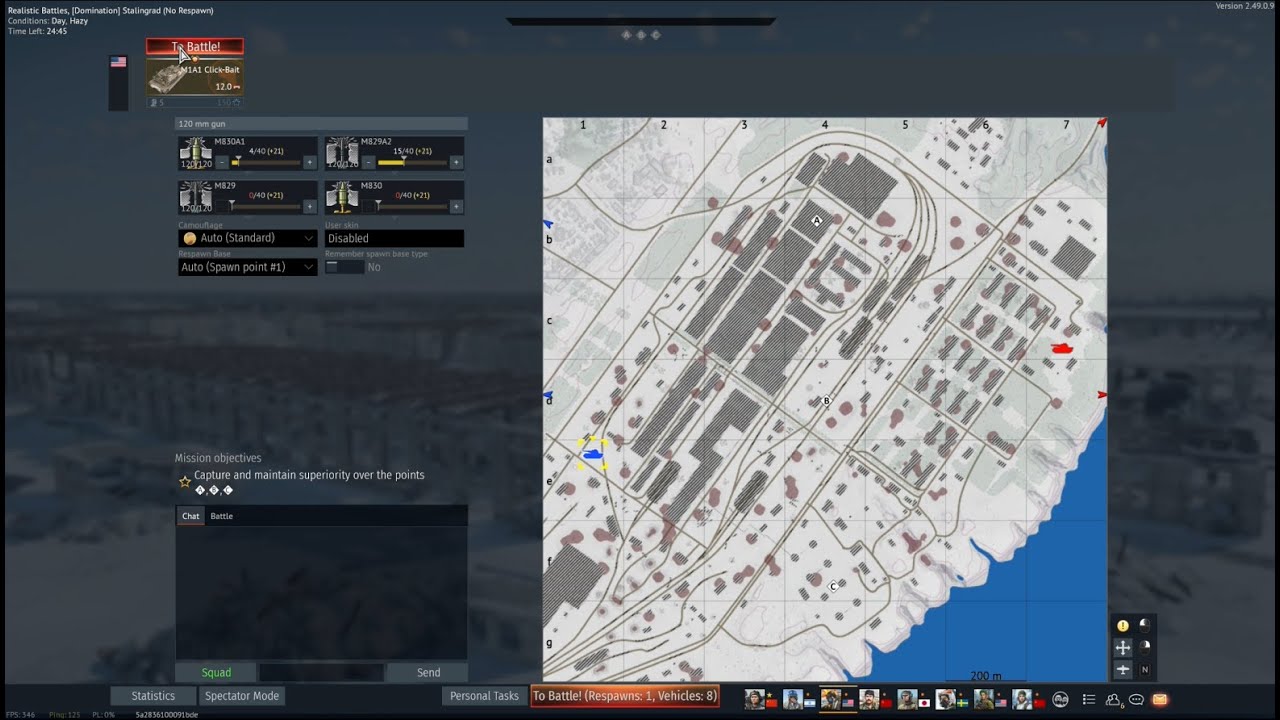
Task: Select the highlighted crew portrait beside USA flag
Action: click(x=831, y=699)
